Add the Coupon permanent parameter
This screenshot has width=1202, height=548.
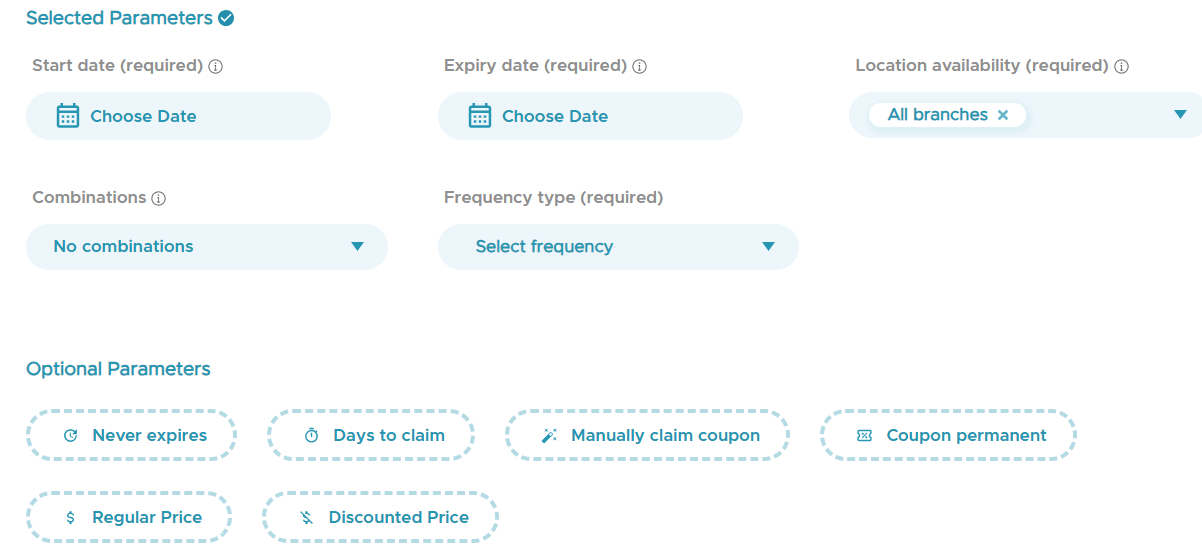[948, 435]
